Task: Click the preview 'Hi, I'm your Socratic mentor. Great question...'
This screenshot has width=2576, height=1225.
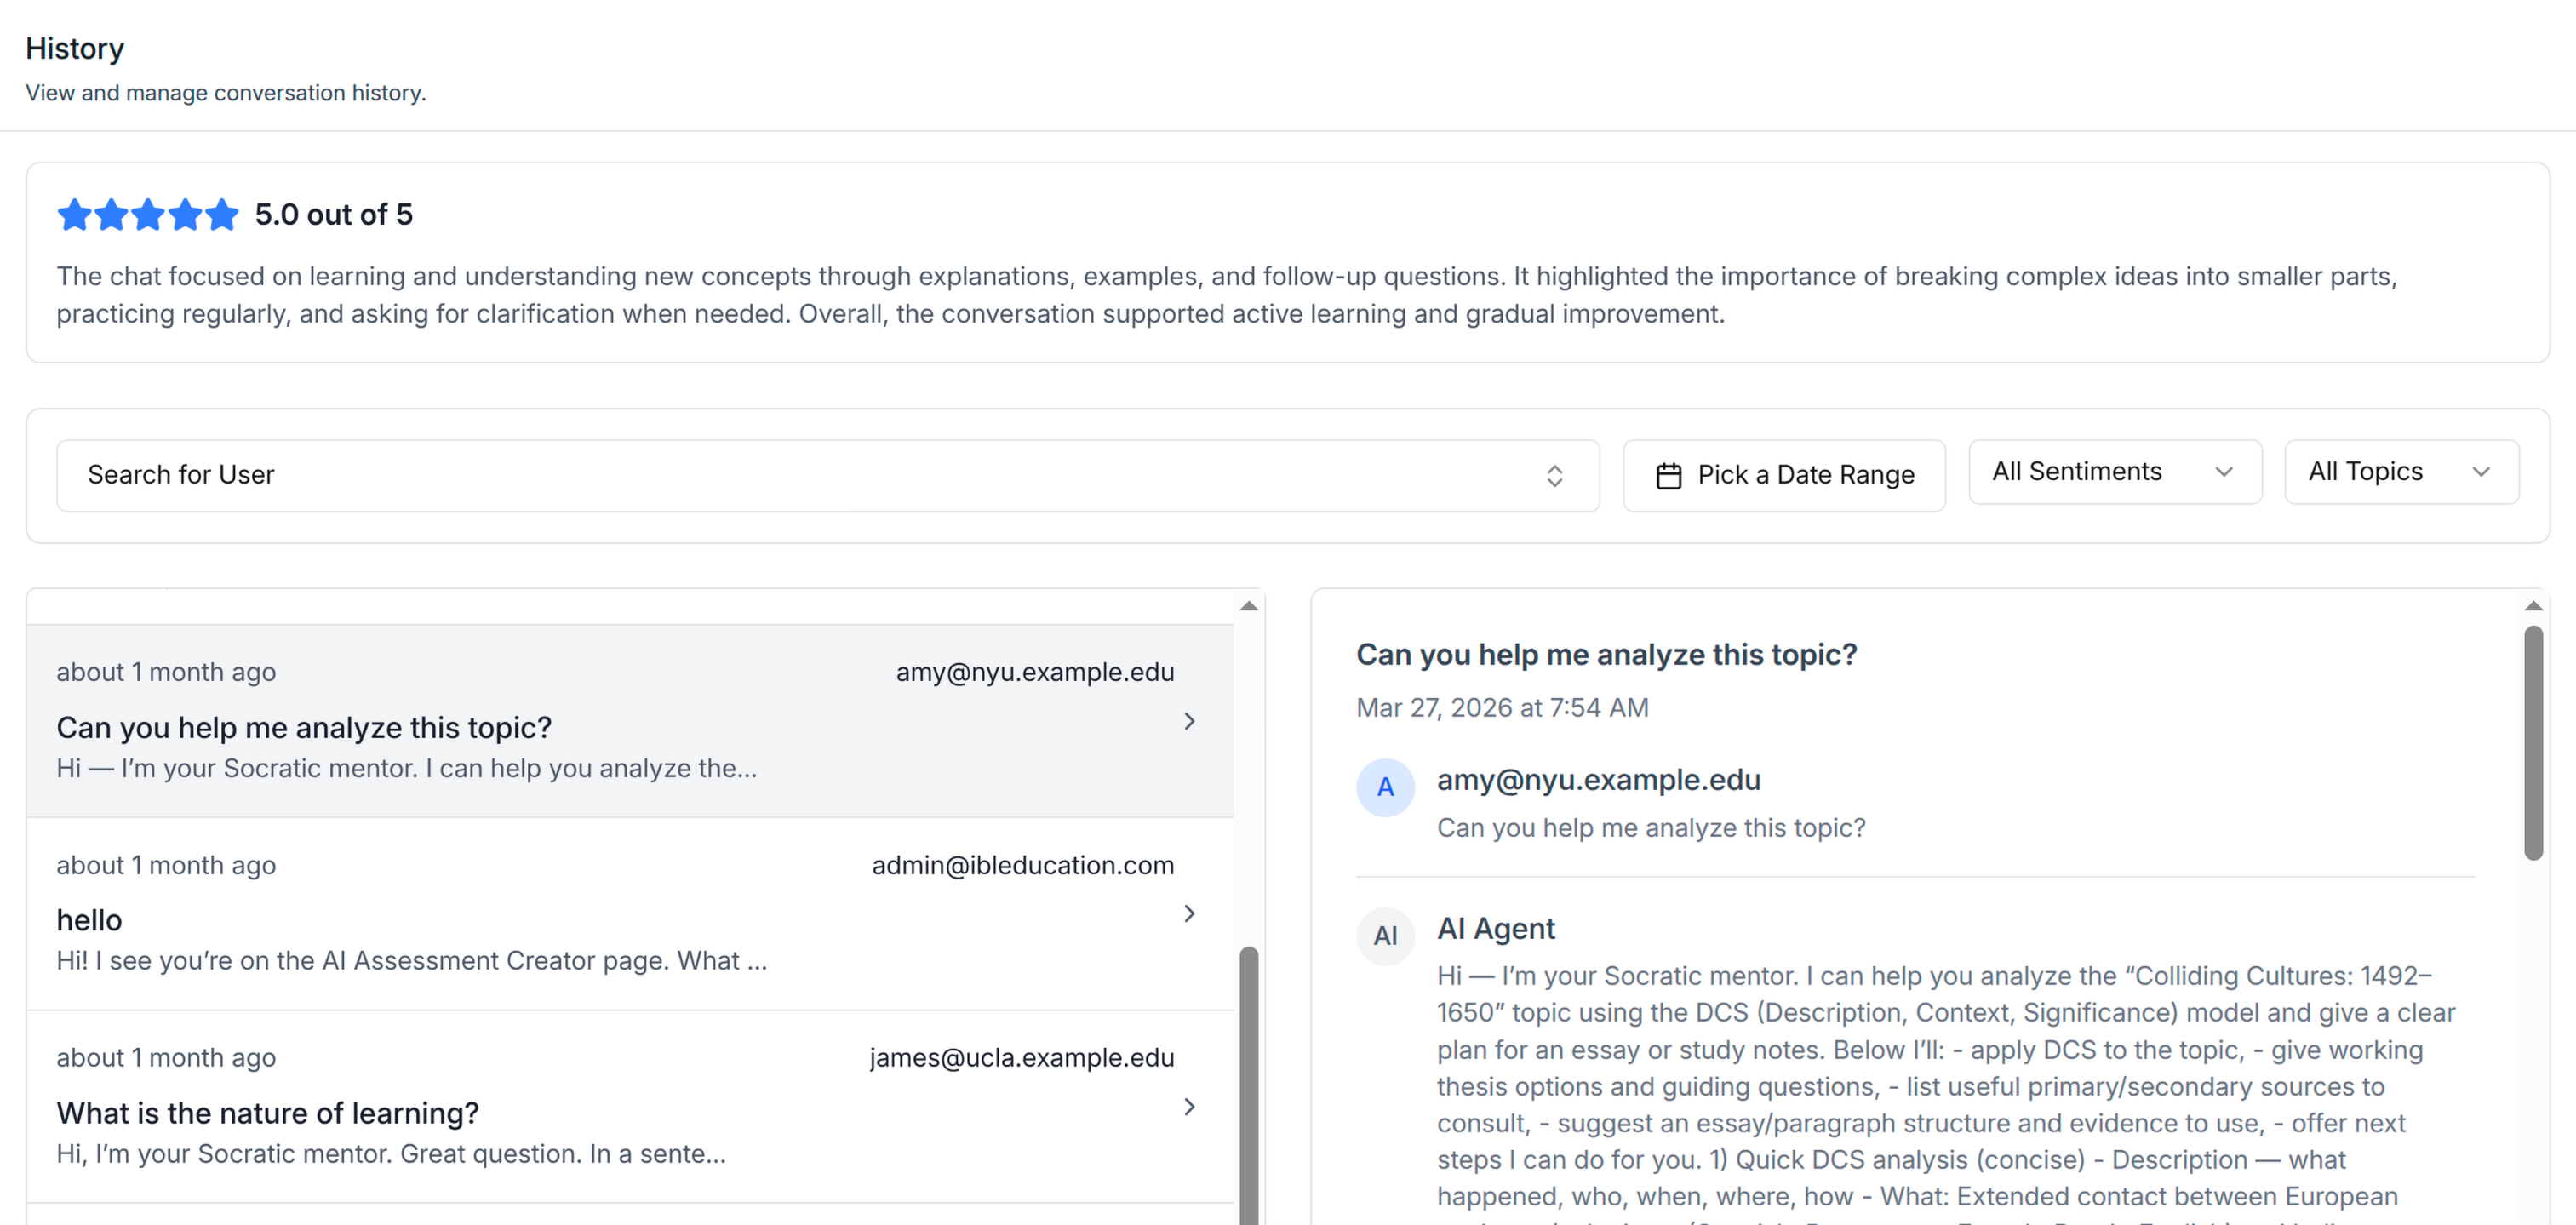Action: (x=391, y=1153)
